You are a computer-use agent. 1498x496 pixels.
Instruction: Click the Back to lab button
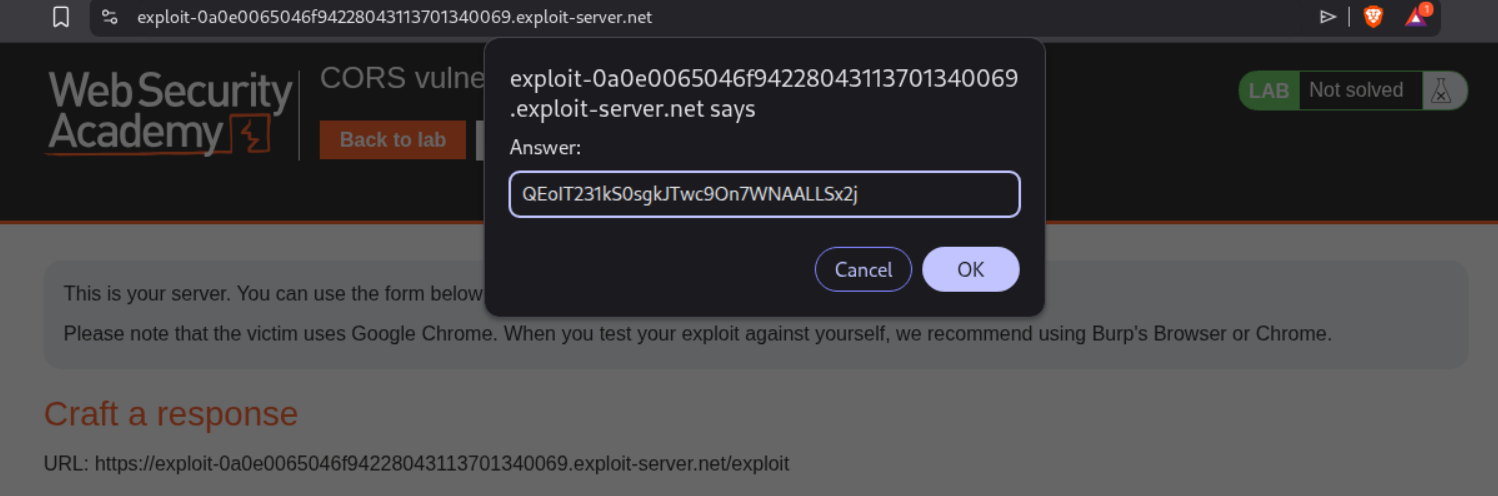tap(392, 140)
